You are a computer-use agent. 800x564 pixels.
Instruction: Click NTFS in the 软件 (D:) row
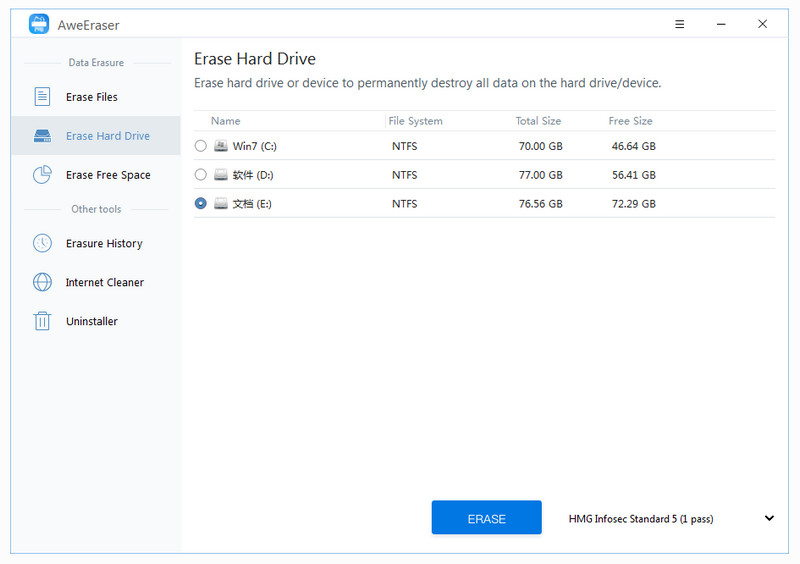405,175
